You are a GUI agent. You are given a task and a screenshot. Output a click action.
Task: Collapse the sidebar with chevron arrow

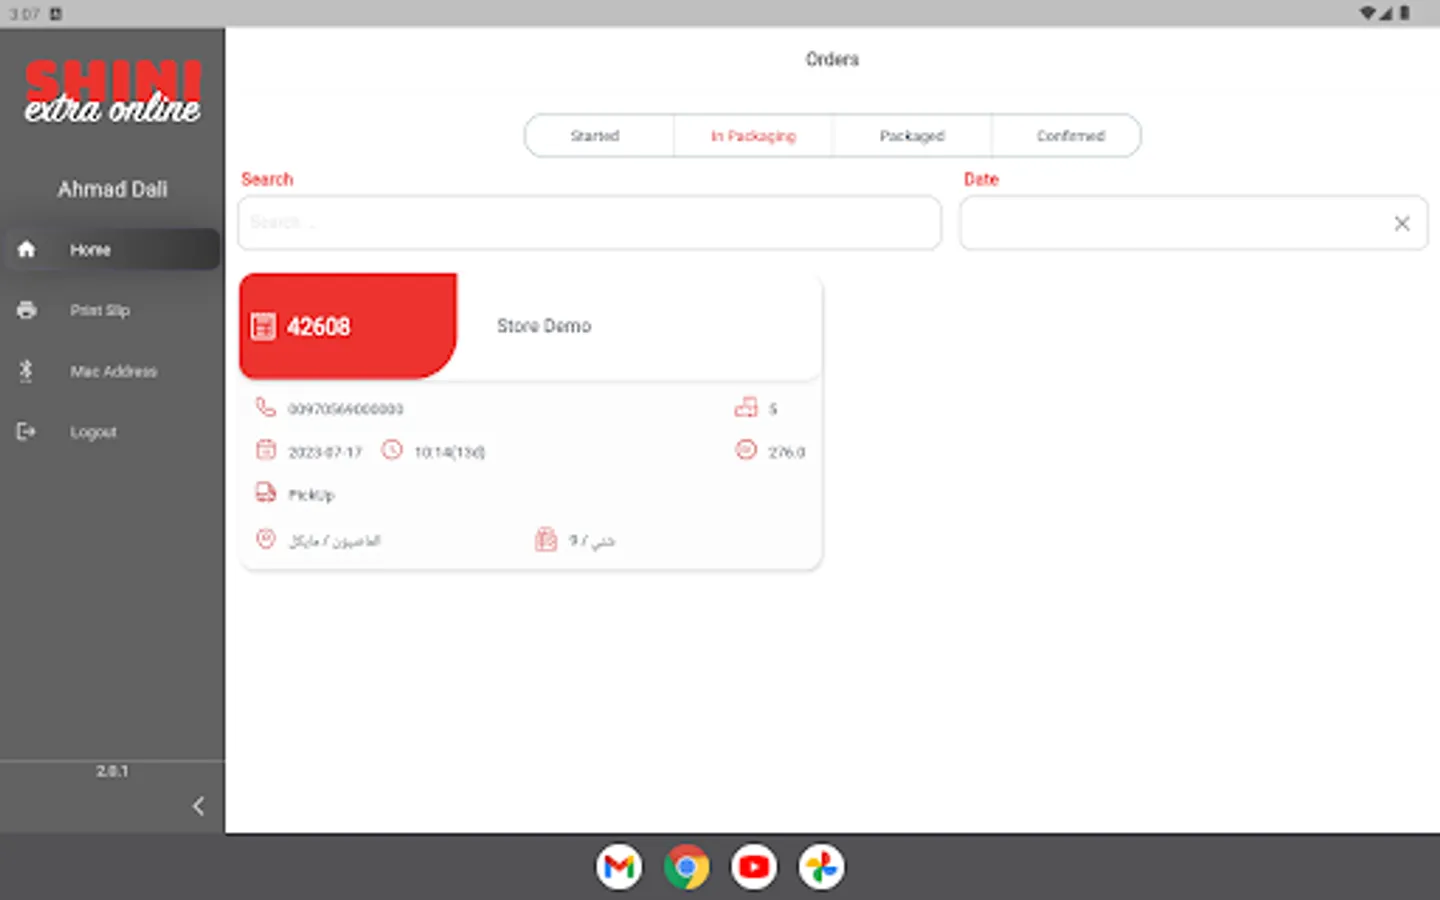click(198, 806)
